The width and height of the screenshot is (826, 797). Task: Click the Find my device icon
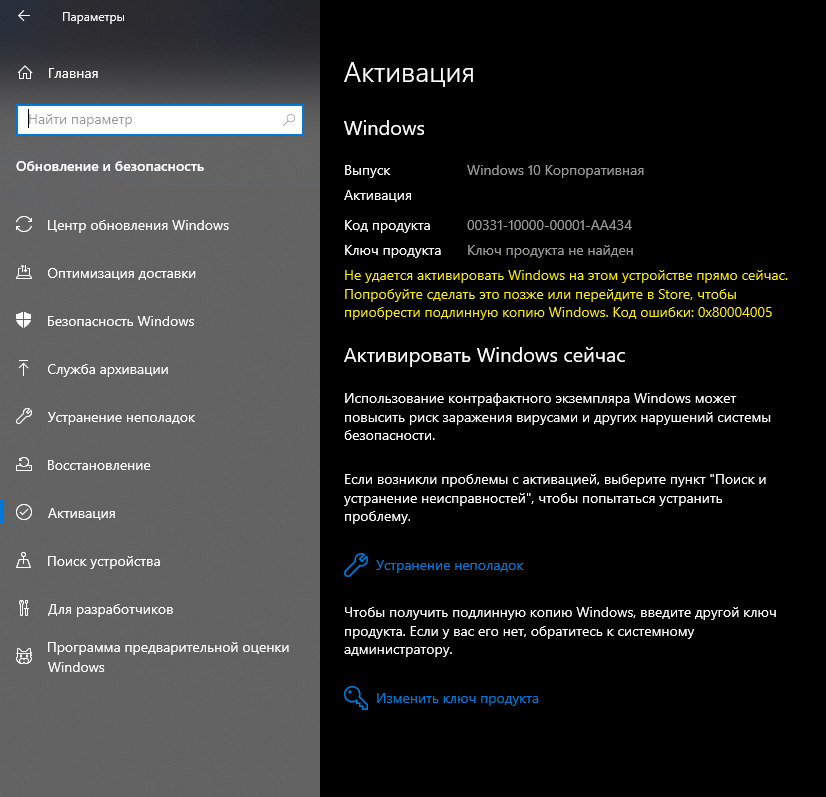(x=24, y=560)
